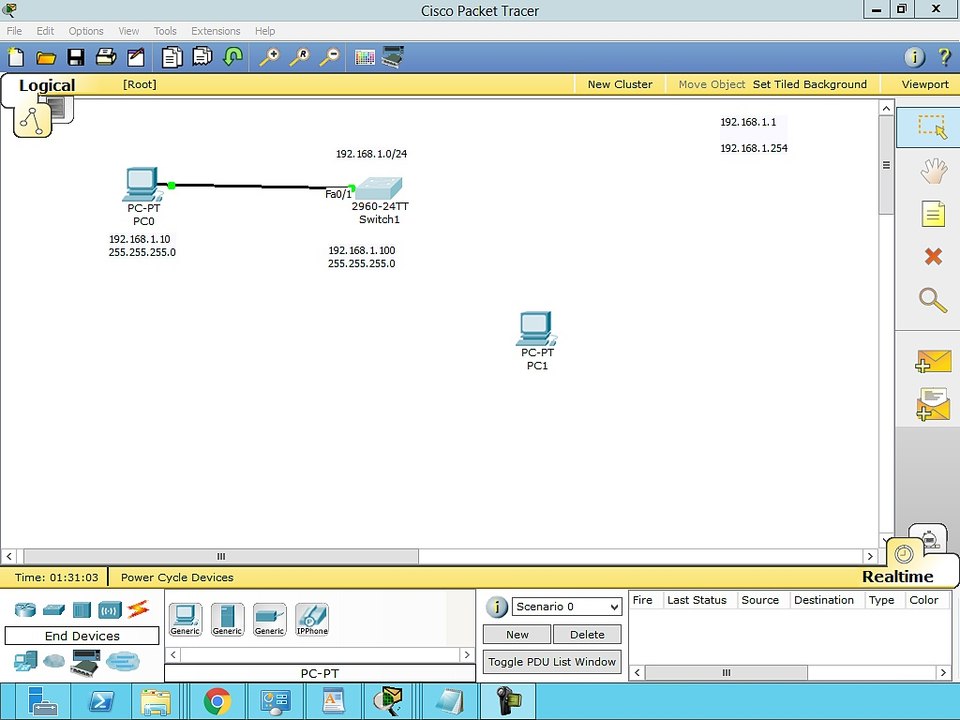The image size is (960, 720).
Task: Select the Add Simple PDU envelope
Action: point(933,361)
